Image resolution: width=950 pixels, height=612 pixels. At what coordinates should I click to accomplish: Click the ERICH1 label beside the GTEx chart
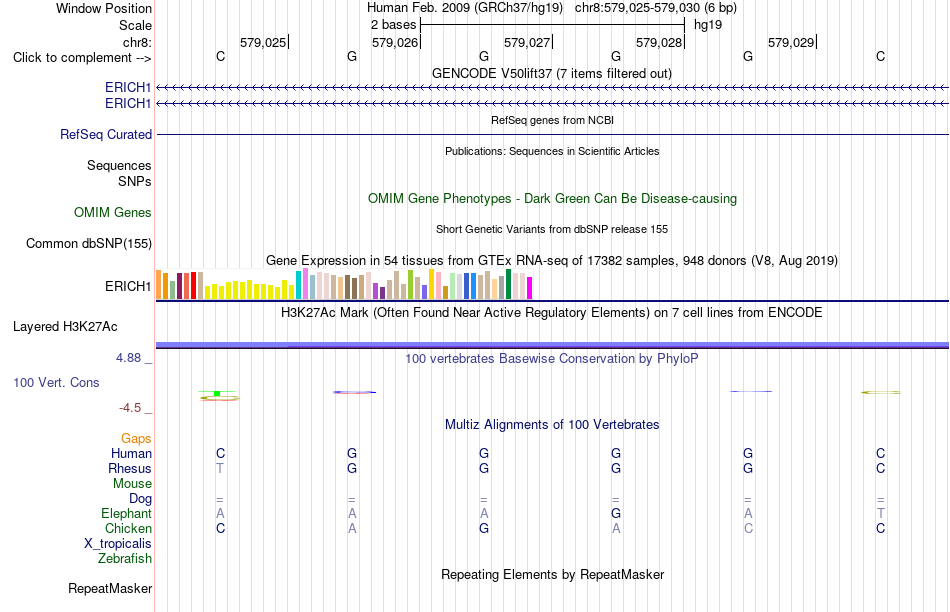128,286
